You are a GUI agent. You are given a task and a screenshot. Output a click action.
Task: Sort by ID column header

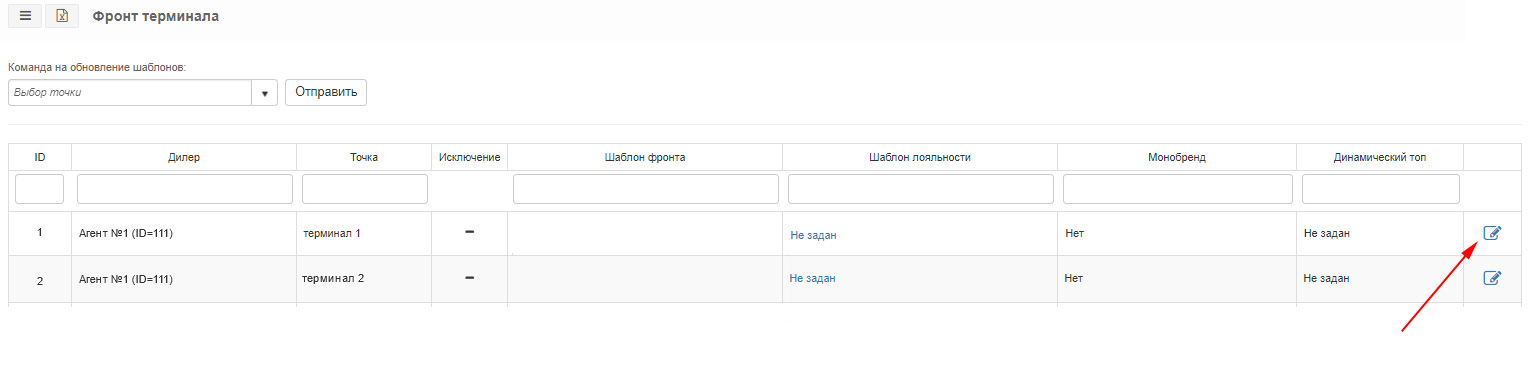40,157
